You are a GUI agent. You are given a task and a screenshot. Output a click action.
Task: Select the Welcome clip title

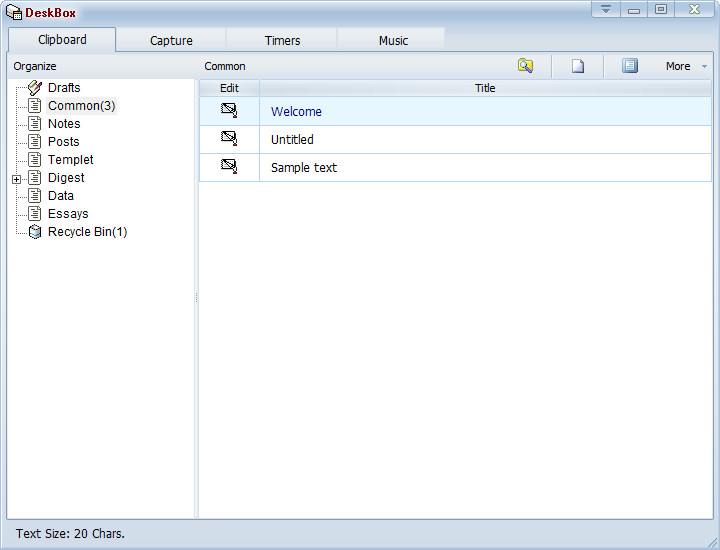[296, 112]
